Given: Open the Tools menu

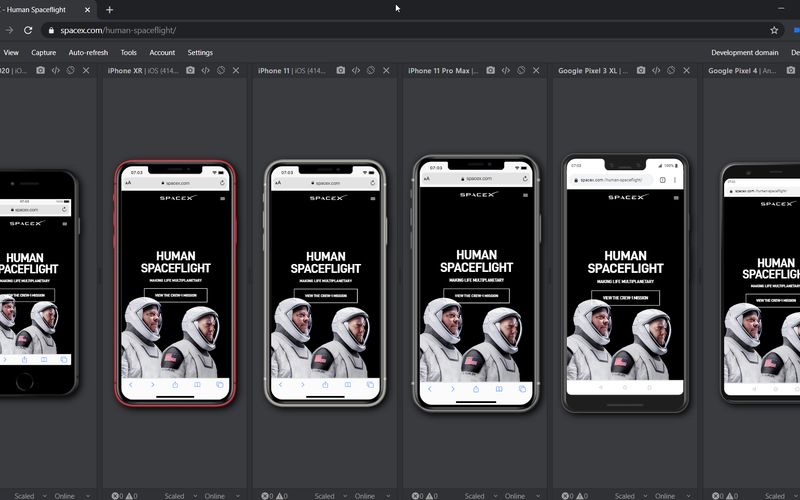Looking at the screenshot, I should coord(129,53).
